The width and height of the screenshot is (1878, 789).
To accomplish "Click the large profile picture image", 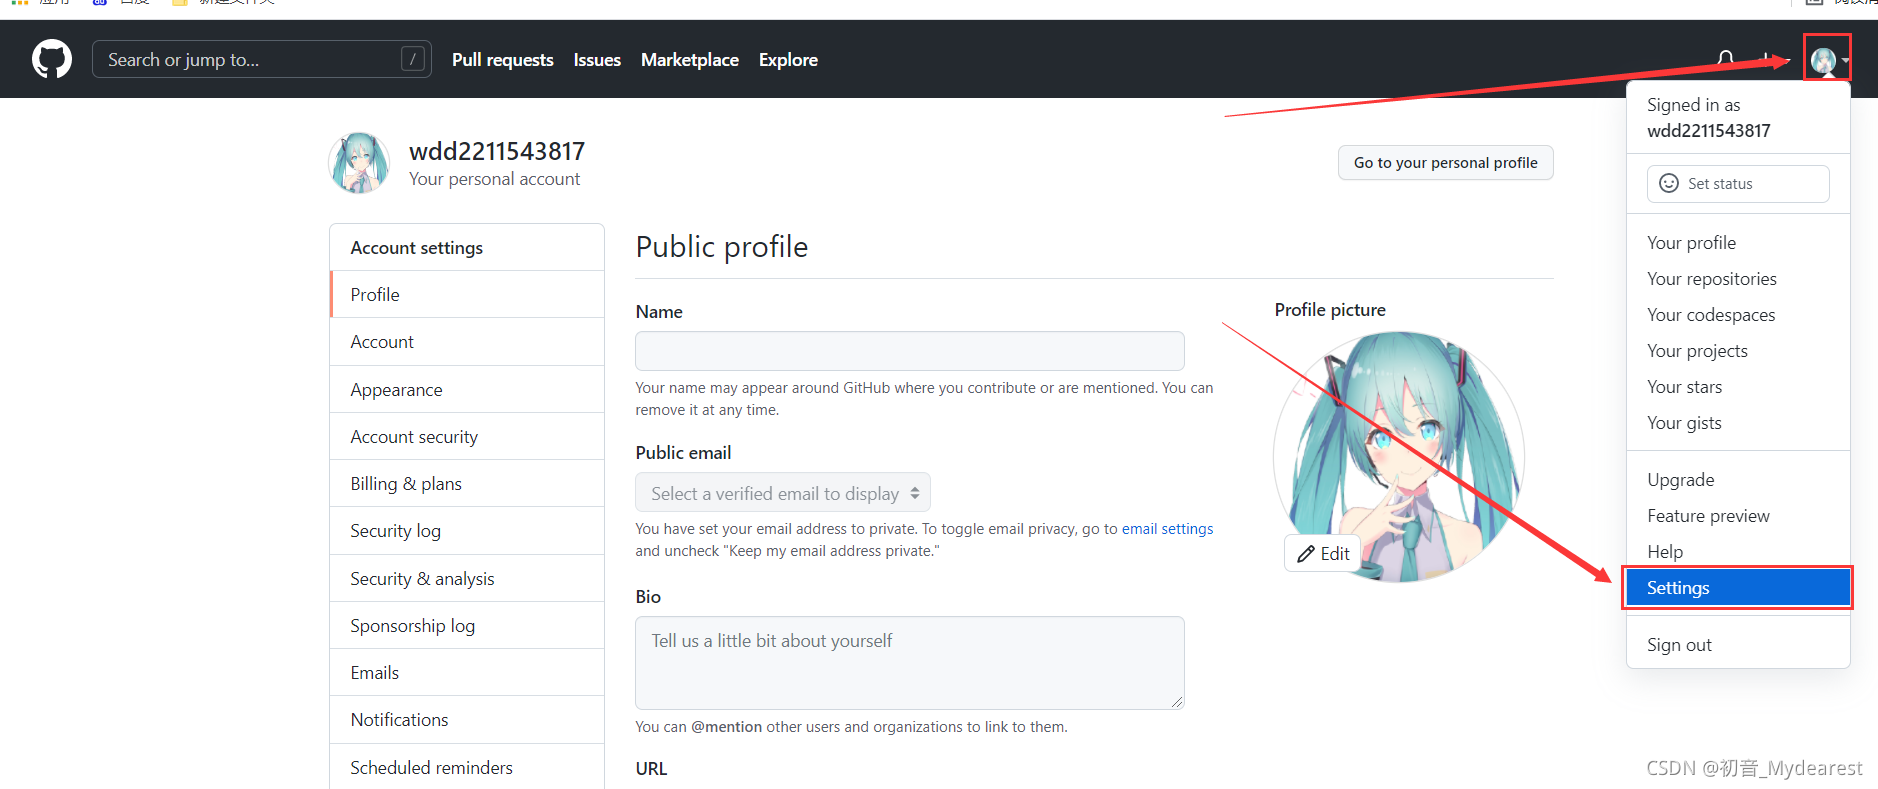I will 1399,456.
